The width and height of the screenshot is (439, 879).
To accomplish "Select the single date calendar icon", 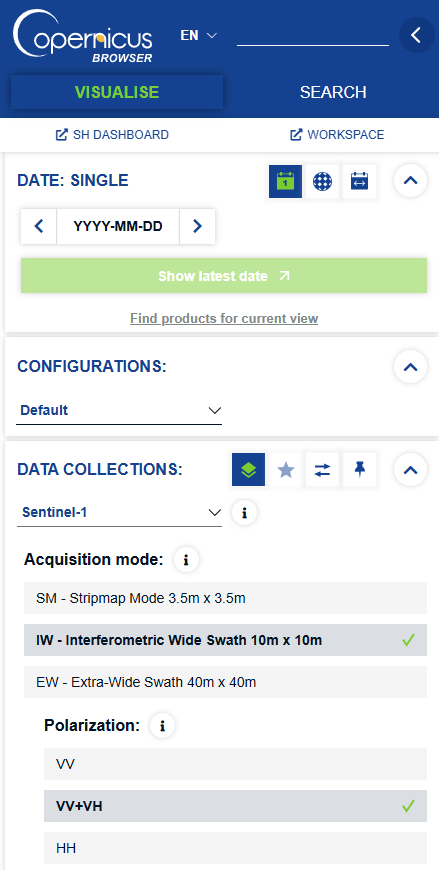I will [285, 181].
